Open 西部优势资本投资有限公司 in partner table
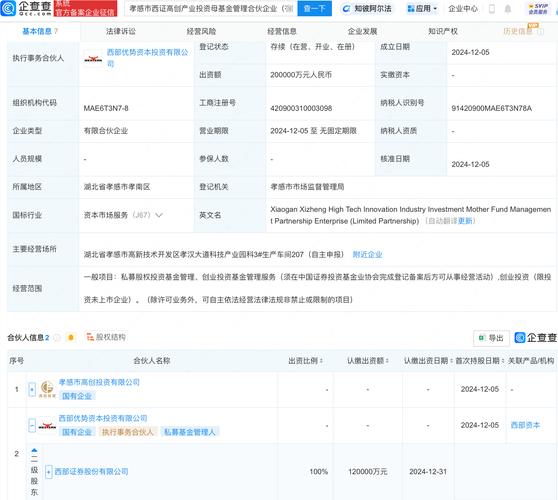 click(x=103, y=418)
